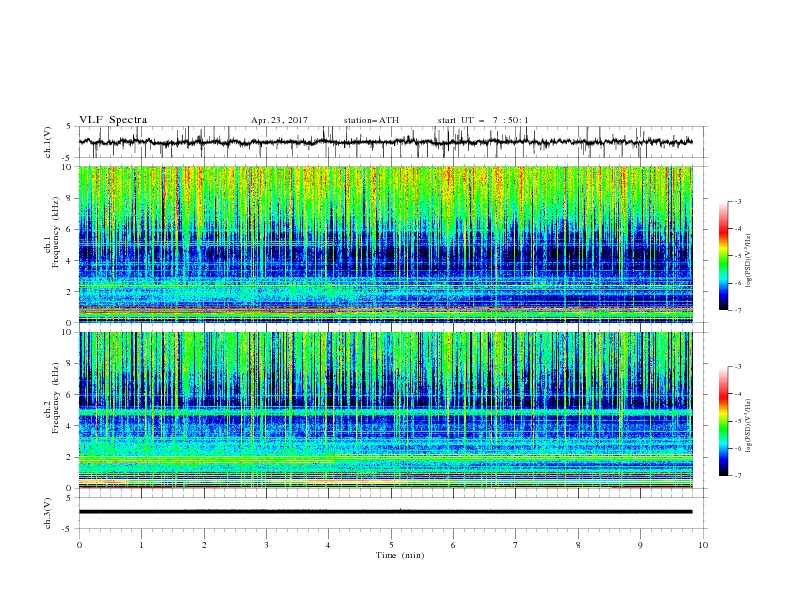Click the time axis tick label "3"
The image size is (792, 612).
[x=266, y=545]
